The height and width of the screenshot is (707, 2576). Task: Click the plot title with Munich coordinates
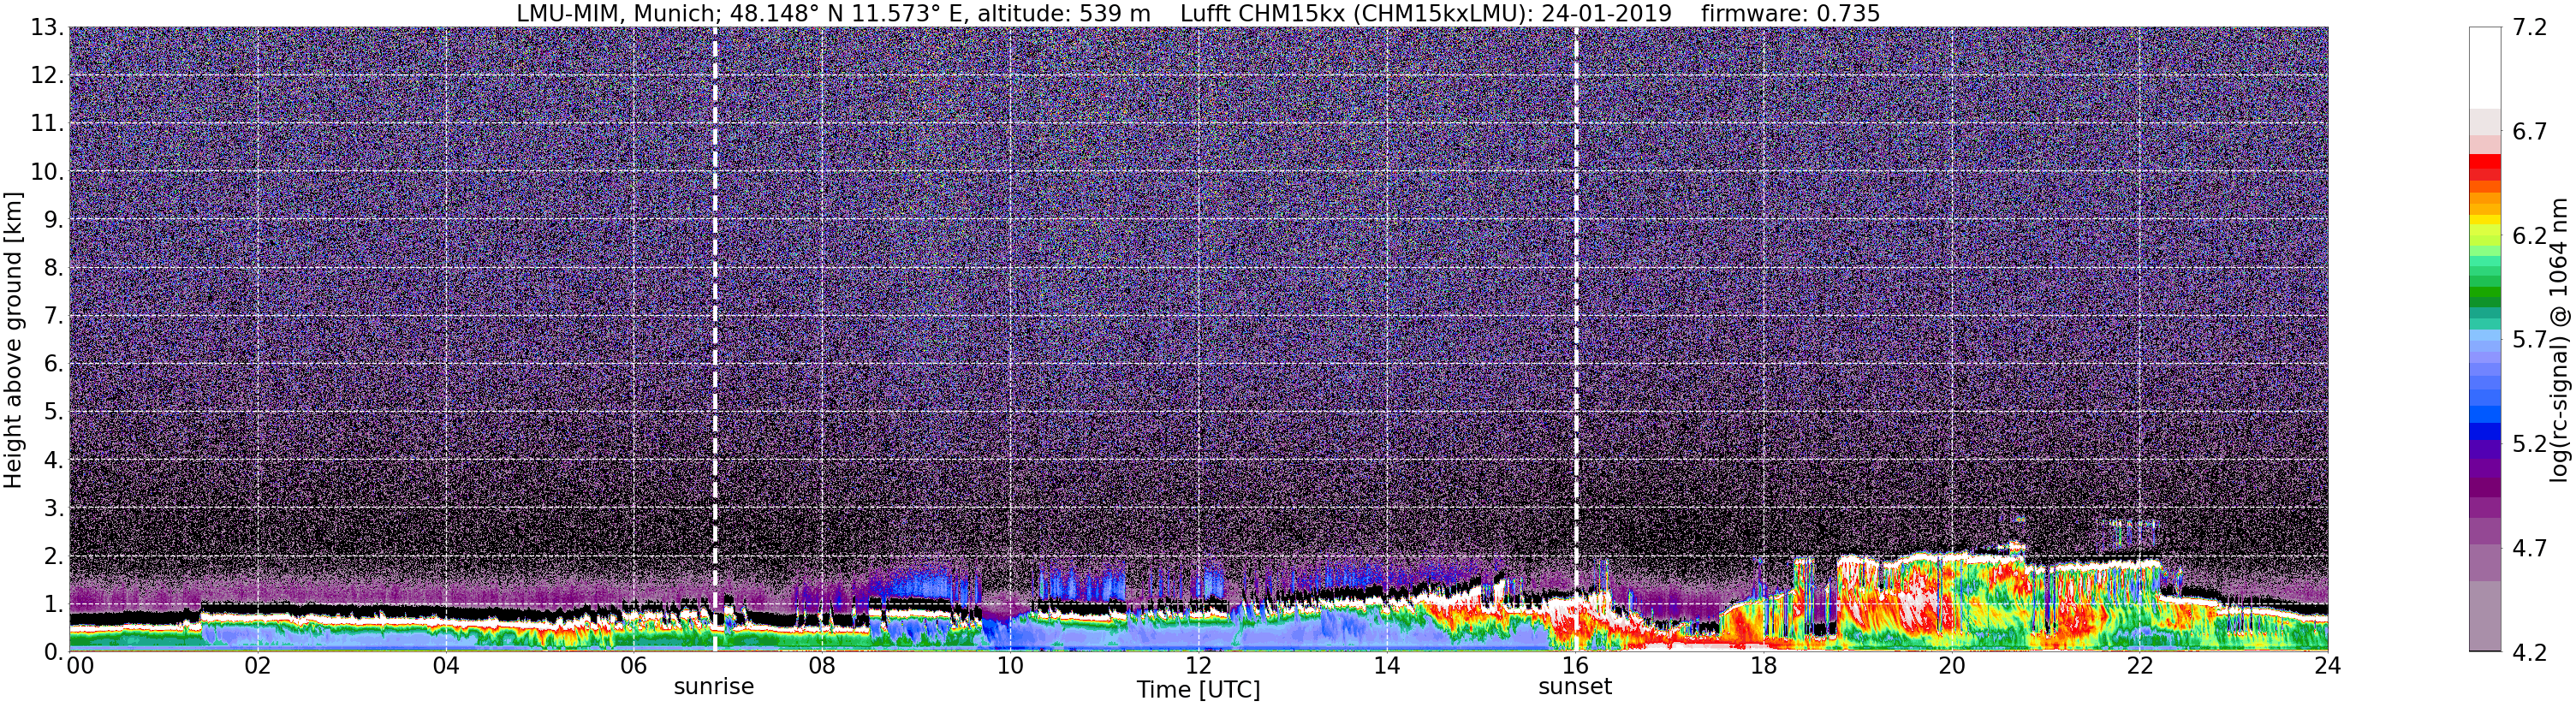(1198, 13)
